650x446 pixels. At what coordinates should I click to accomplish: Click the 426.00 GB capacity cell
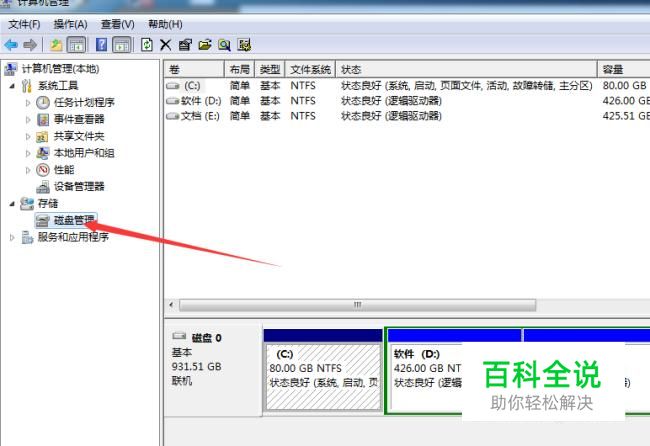tap(626, 101)
